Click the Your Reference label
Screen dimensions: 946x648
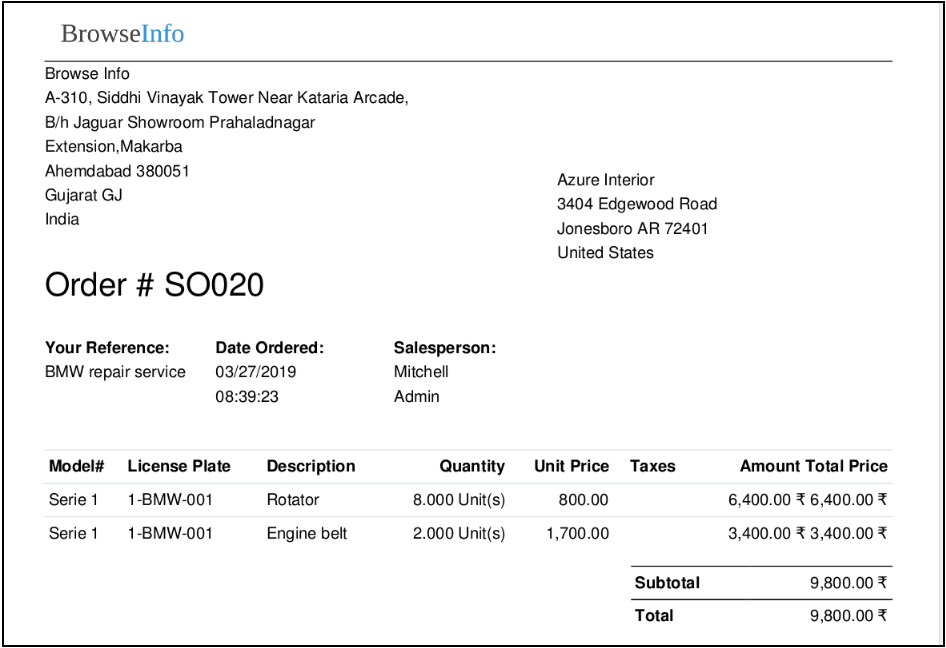[x=107, y=348]
